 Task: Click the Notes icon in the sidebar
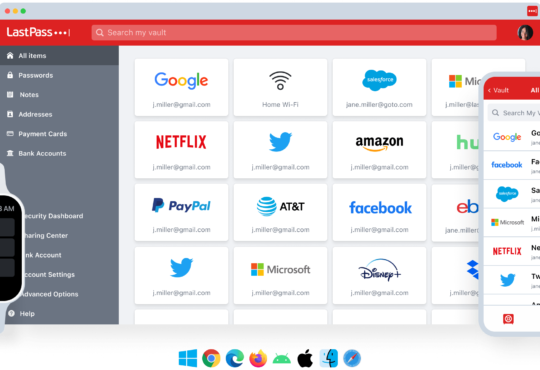(x=10, y=95)
